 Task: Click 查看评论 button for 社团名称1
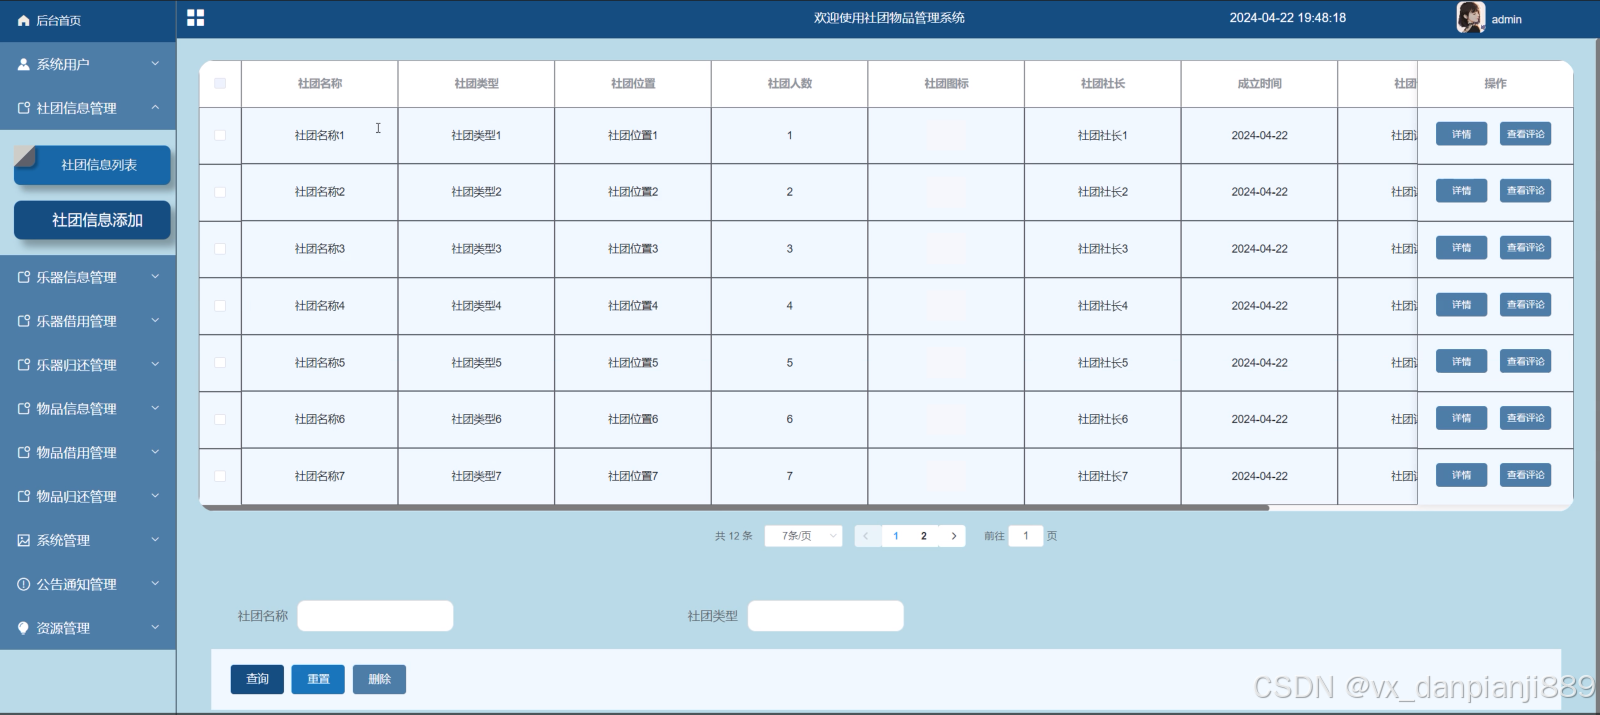coord(1525,134)
